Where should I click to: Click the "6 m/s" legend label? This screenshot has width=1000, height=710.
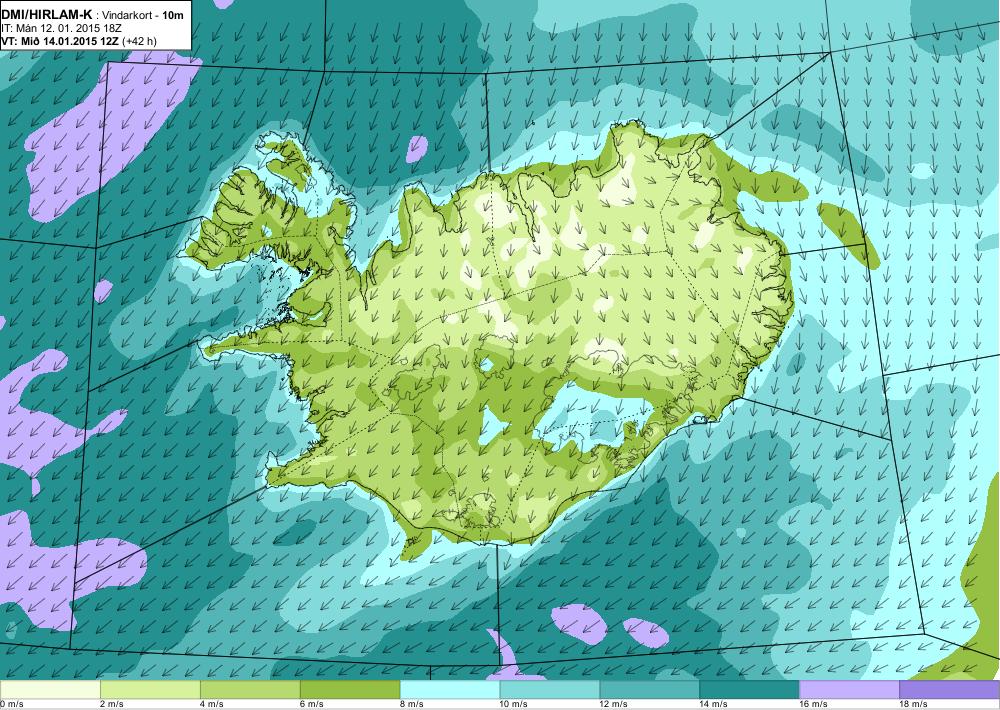pos(312,704)
